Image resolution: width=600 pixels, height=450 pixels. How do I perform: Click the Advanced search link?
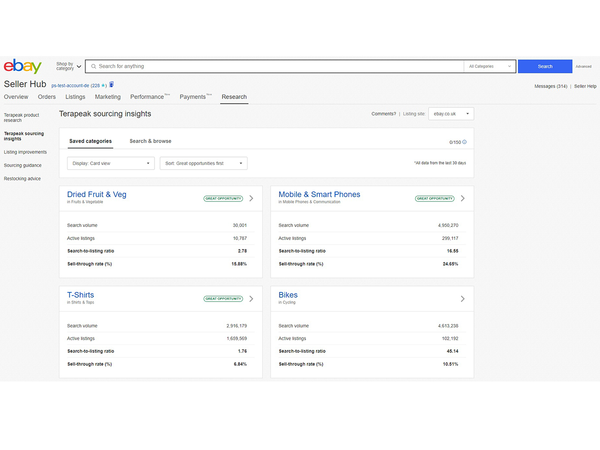(x=584, y=67)
